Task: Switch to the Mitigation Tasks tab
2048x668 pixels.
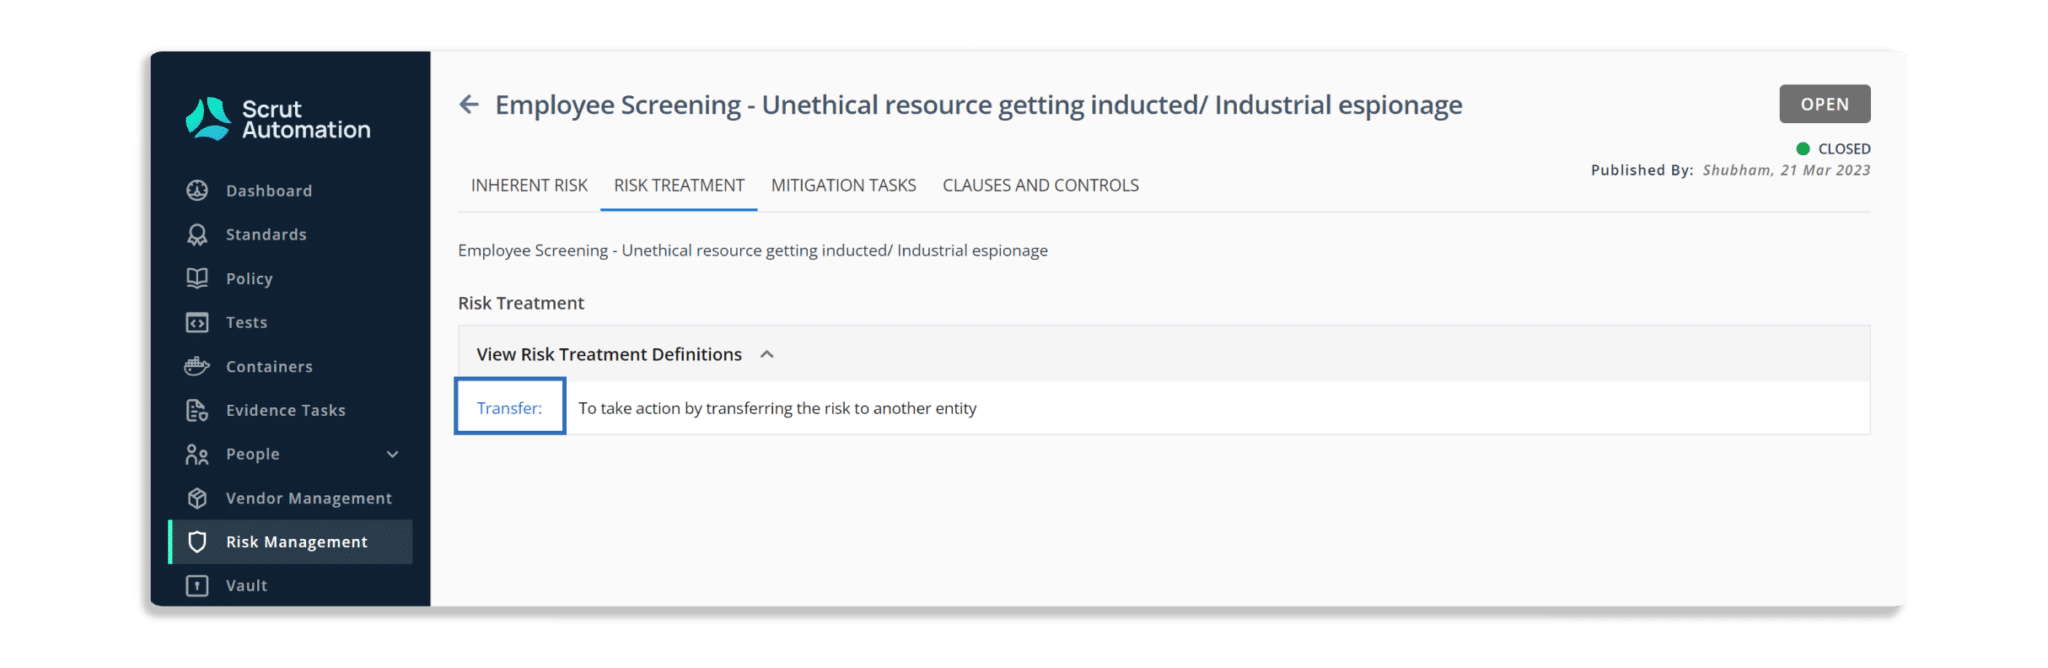Action: [x=843, y=185]
